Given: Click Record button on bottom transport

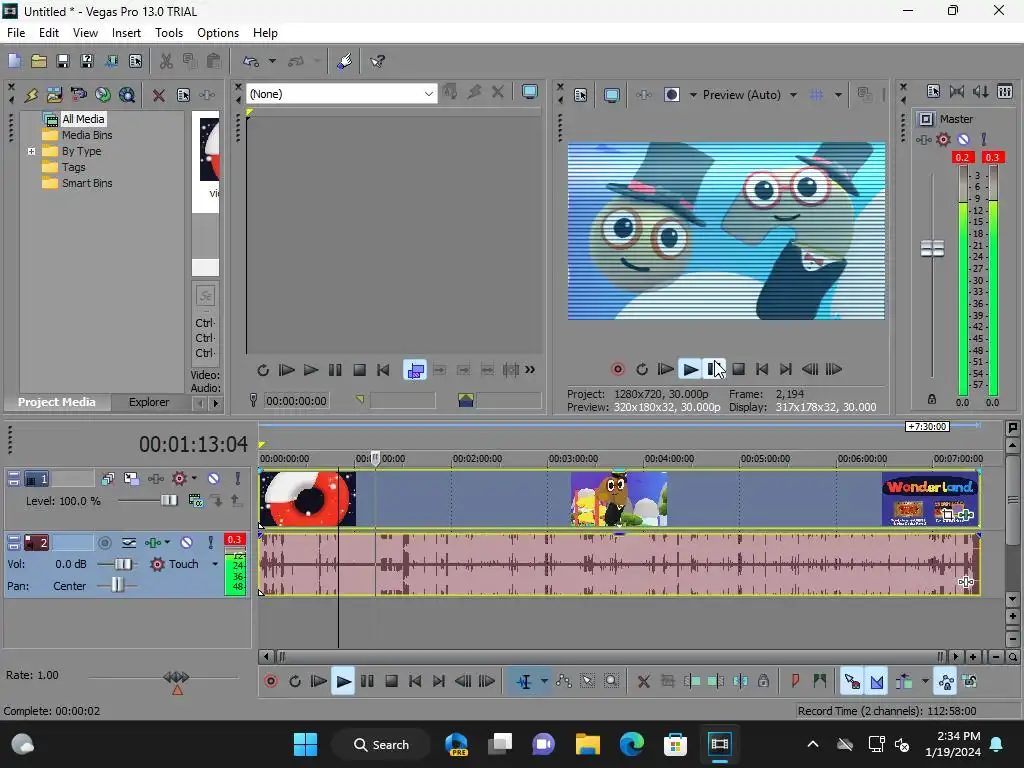Looking at the screenshot, I should (270, 682).
